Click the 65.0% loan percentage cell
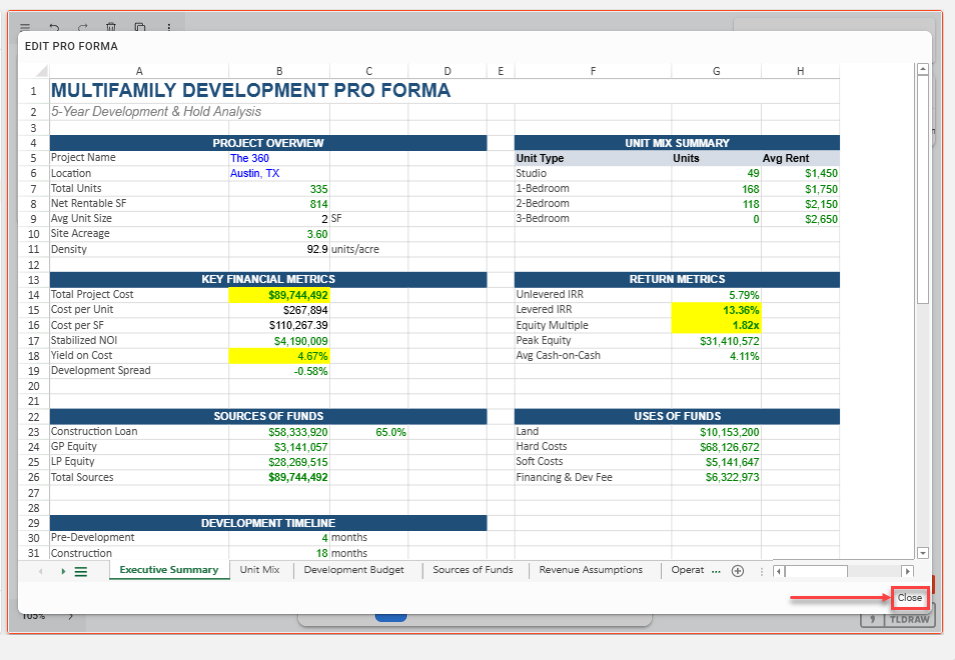Image resolution: width=955 pixels, height=660 pixels. (369, 432)
